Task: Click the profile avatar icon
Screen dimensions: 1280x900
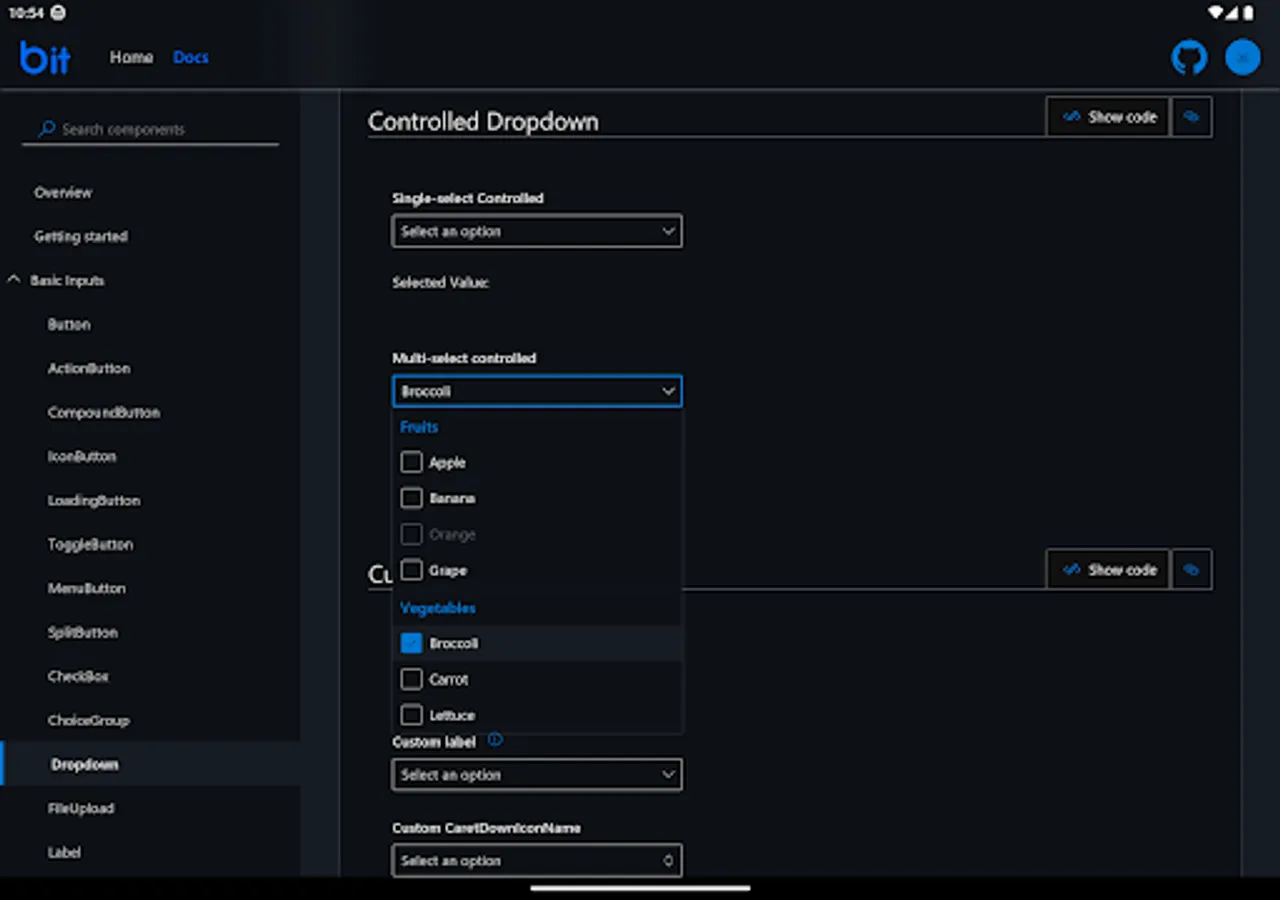Action: tap(1242, 57)
